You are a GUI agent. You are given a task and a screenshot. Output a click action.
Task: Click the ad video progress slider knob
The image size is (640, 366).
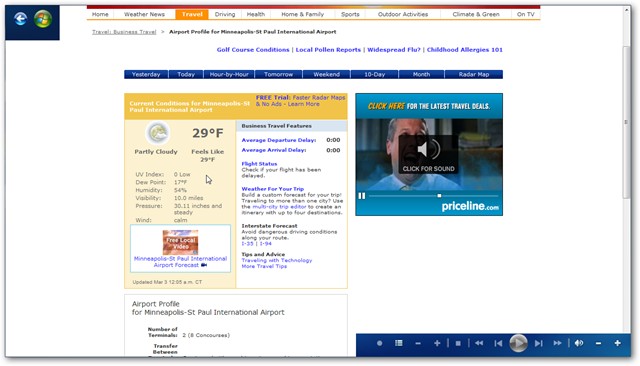tap(439, 196)
